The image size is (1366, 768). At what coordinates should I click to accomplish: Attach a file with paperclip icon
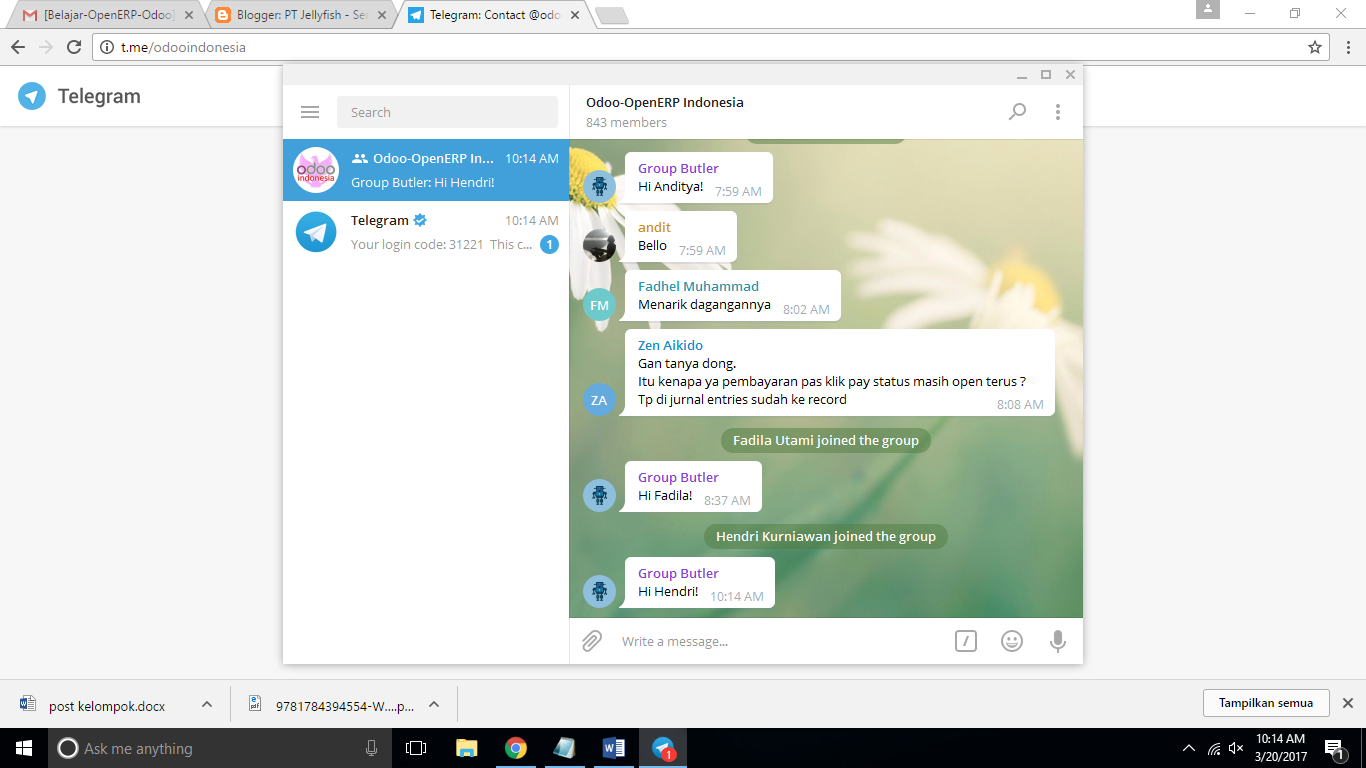pyautogui.click(x=592, y=641)
